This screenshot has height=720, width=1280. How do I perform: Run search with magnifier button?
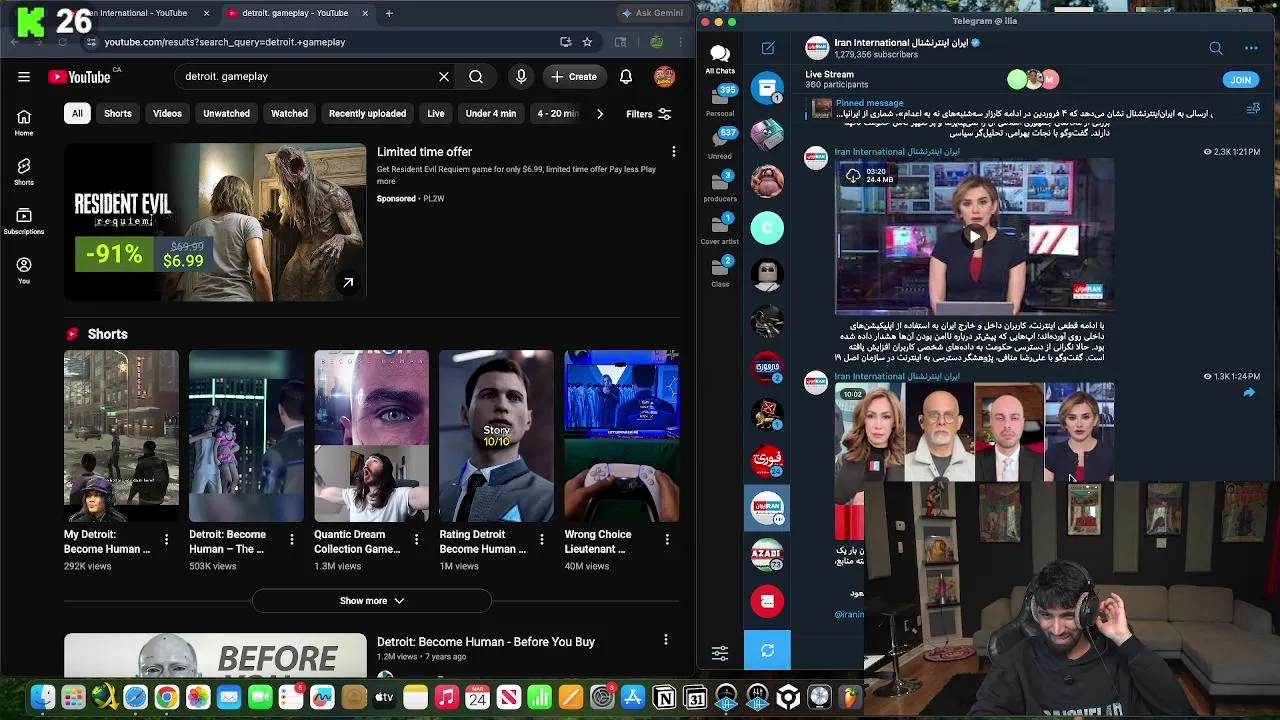[x=476, y=76]
